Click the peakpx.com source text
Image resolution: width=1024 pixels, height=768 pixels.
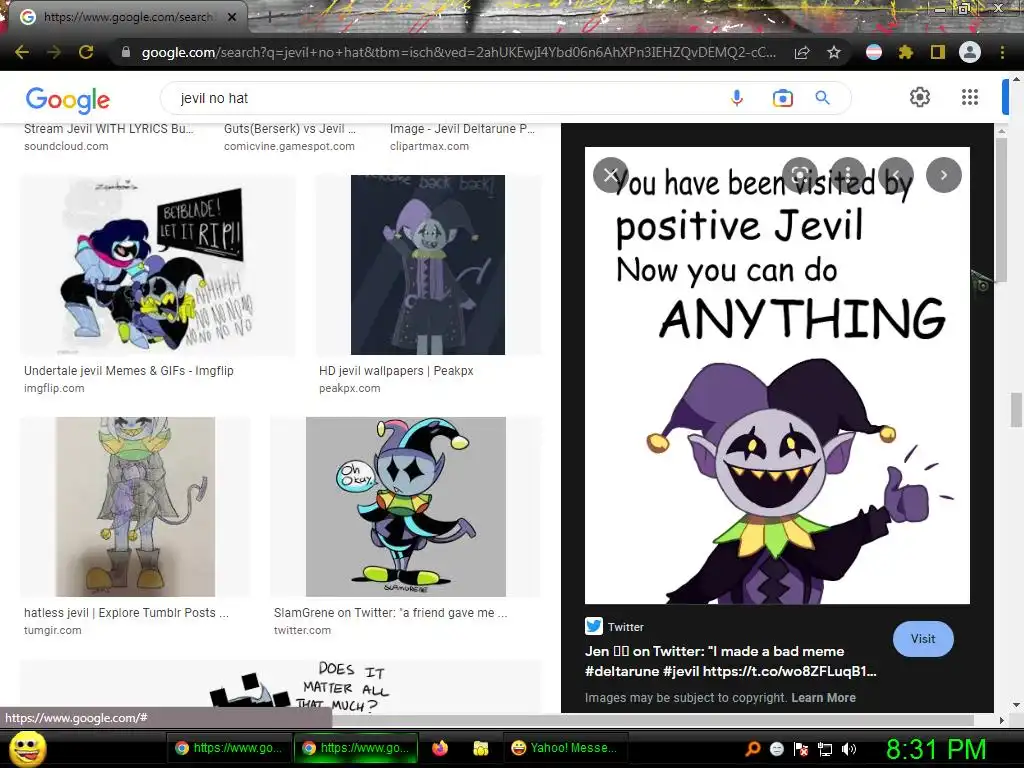coord(349,388)
